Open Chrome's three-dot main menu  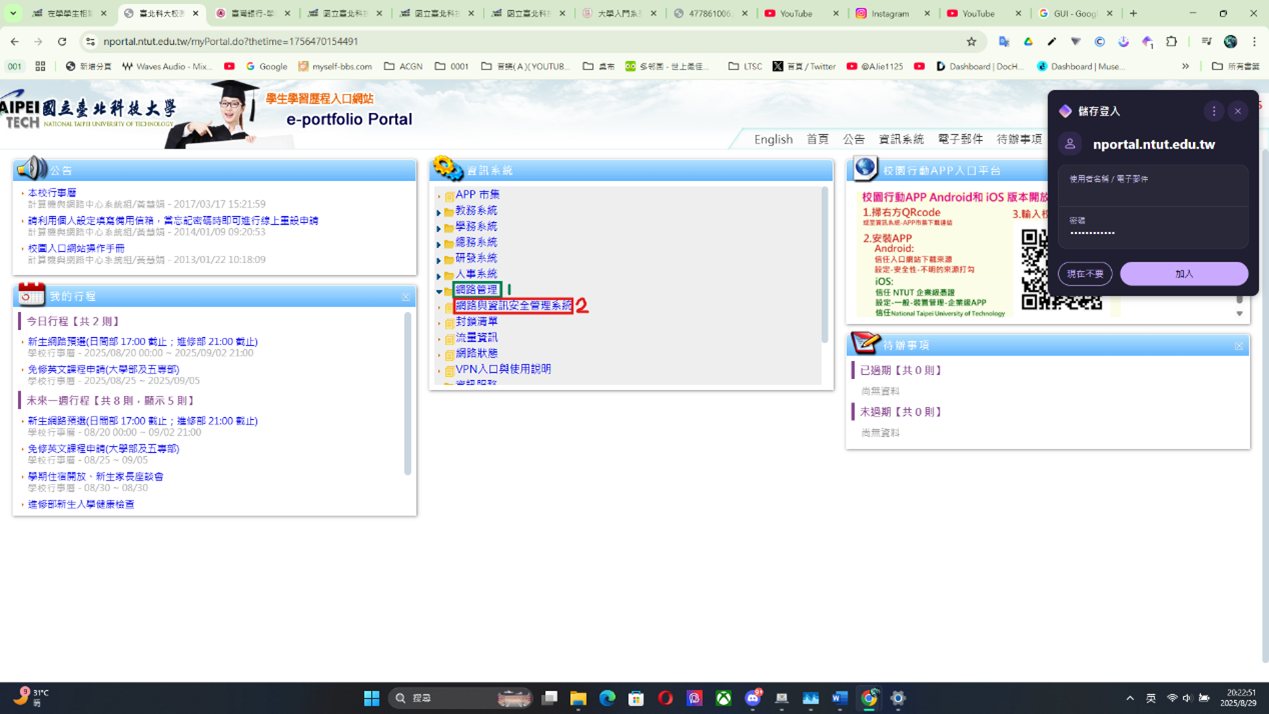coord(1254,42)
